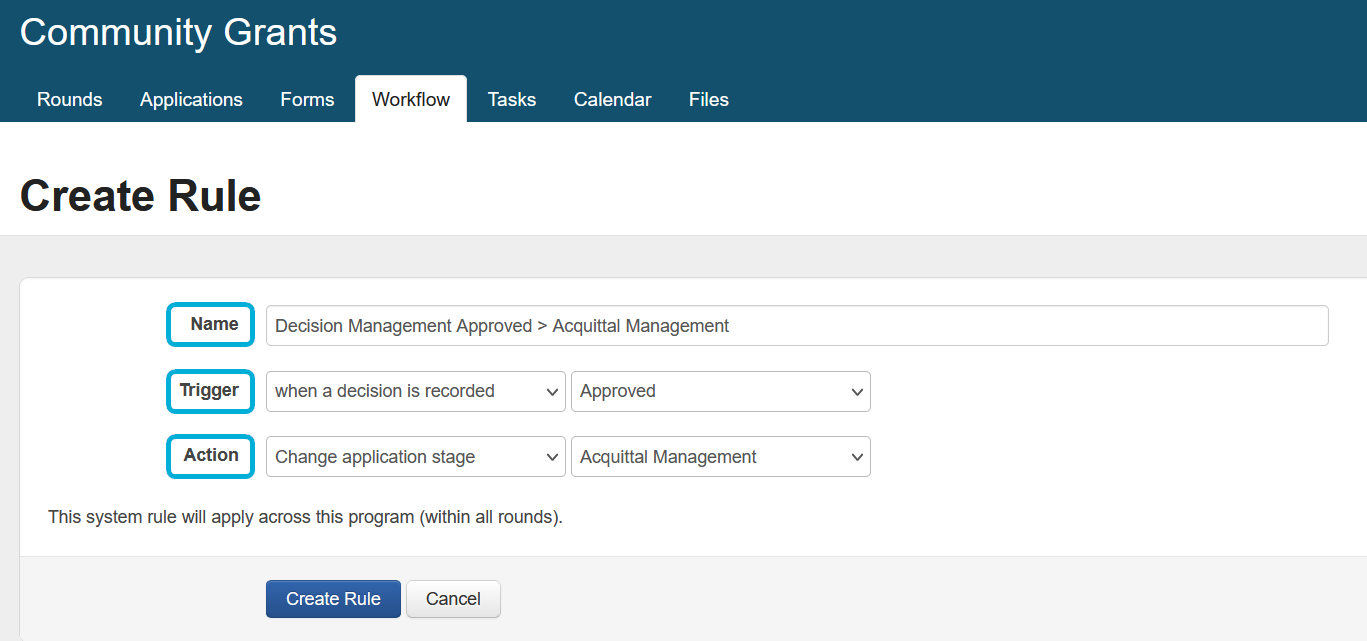
Task: Click the Community Grants program title
Action: point(179,33)
